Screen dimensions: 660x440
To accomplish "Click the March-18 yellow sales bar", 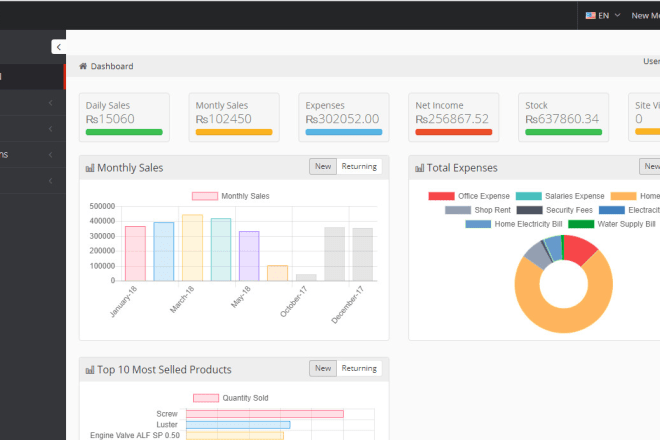I will [x=192, y=248].
